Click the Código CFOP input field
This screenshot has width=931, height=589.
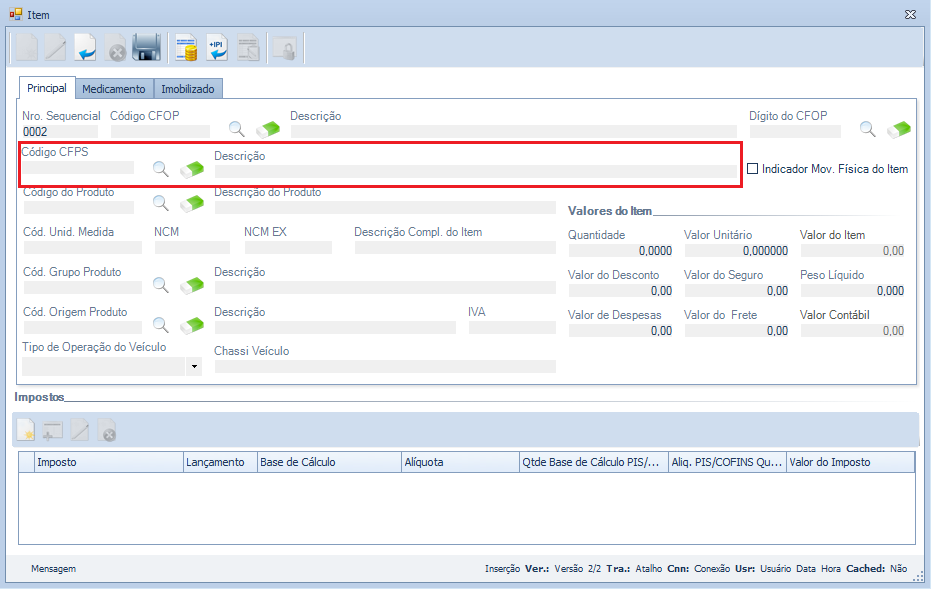coord(160,131)
